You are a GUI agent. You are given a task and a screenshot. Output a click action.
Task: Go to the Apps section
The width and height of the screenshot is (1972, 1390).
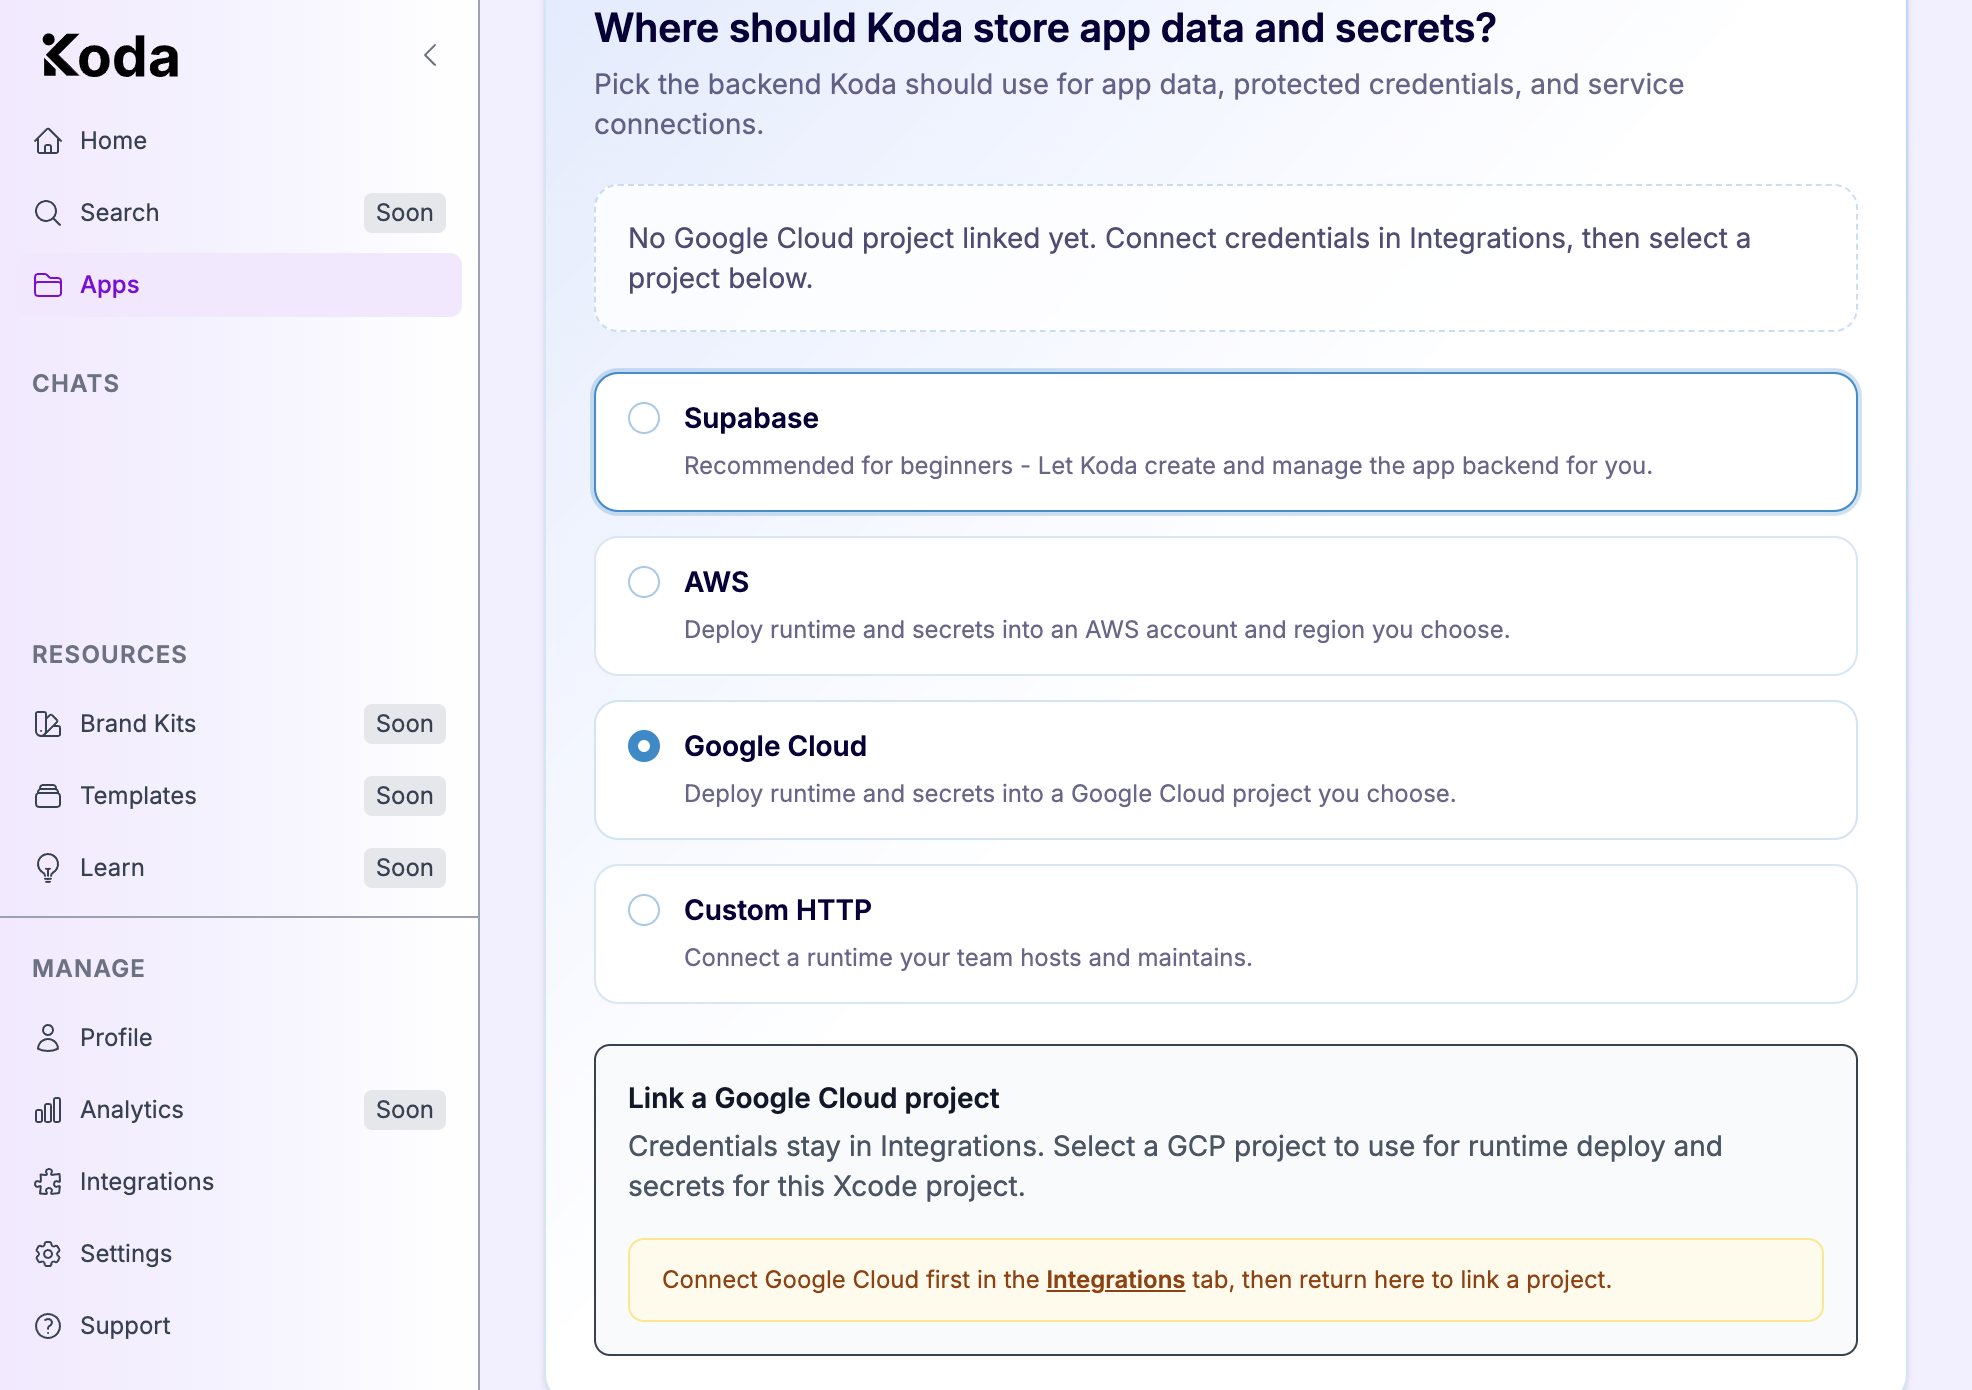239,285
